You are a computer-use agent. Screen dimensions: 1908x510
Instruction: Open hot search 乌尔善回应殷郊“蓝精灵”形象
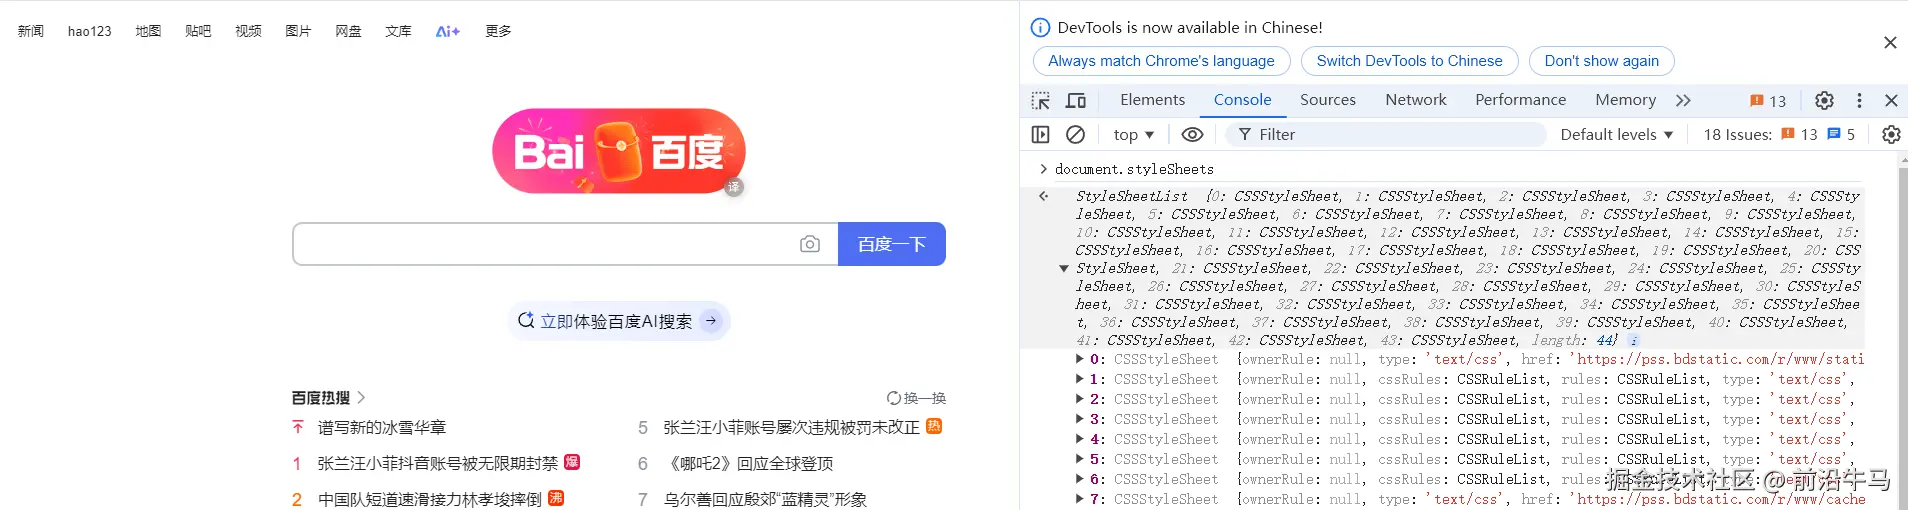pyautogui.click(x=765, y=499)
